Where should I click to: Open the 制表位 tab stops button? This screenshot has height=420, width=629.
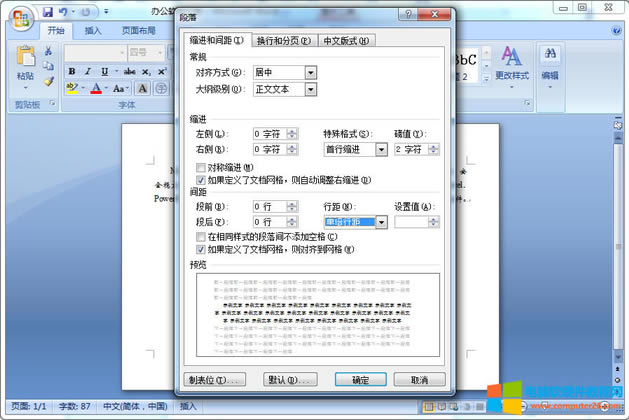(216, 380)
